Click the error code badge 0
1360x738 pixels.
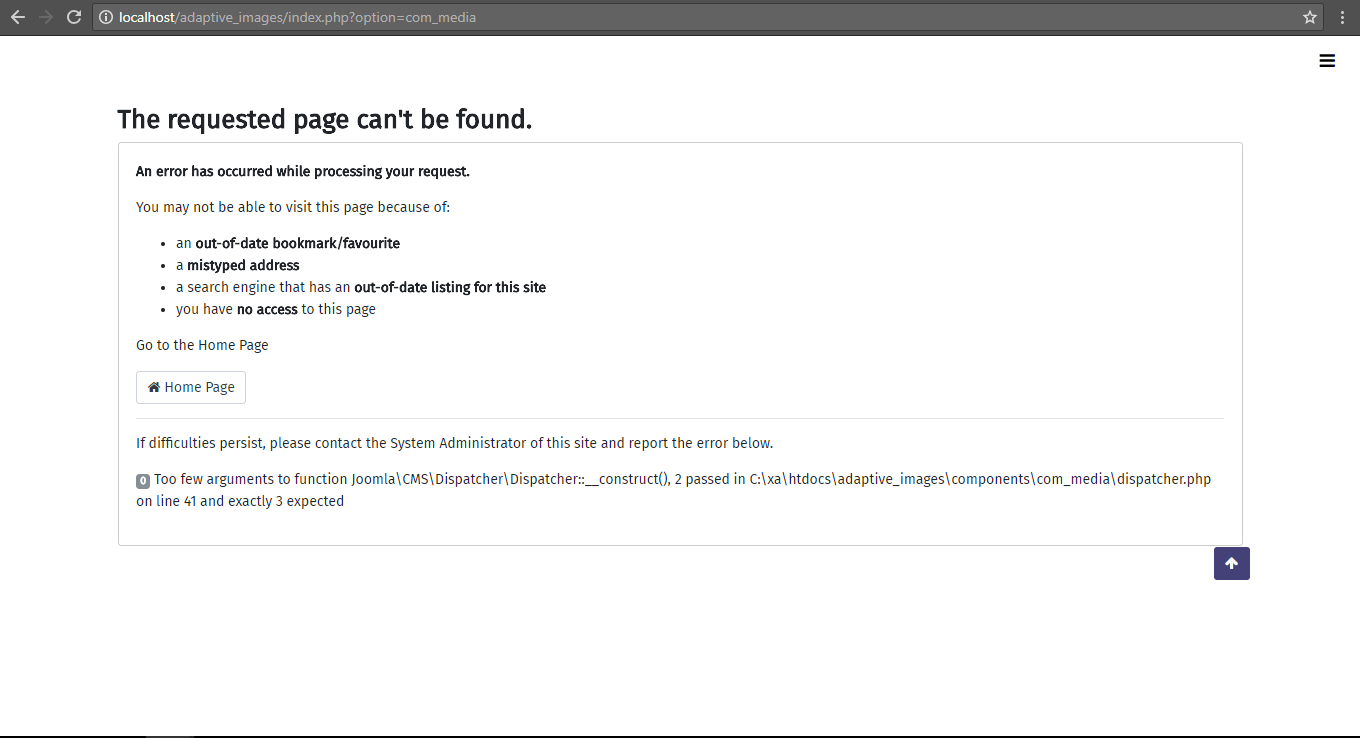[x=143, y=480]
